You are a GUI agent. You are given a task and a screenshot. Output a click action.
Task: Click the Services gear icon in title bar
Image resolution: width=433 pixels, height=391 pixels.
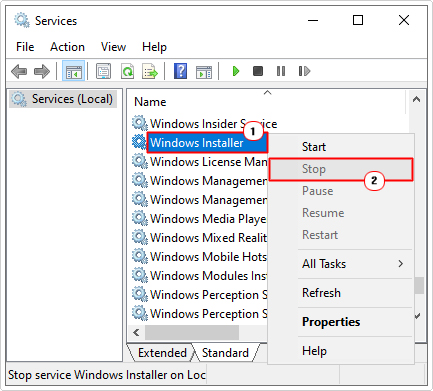[22, 20]
